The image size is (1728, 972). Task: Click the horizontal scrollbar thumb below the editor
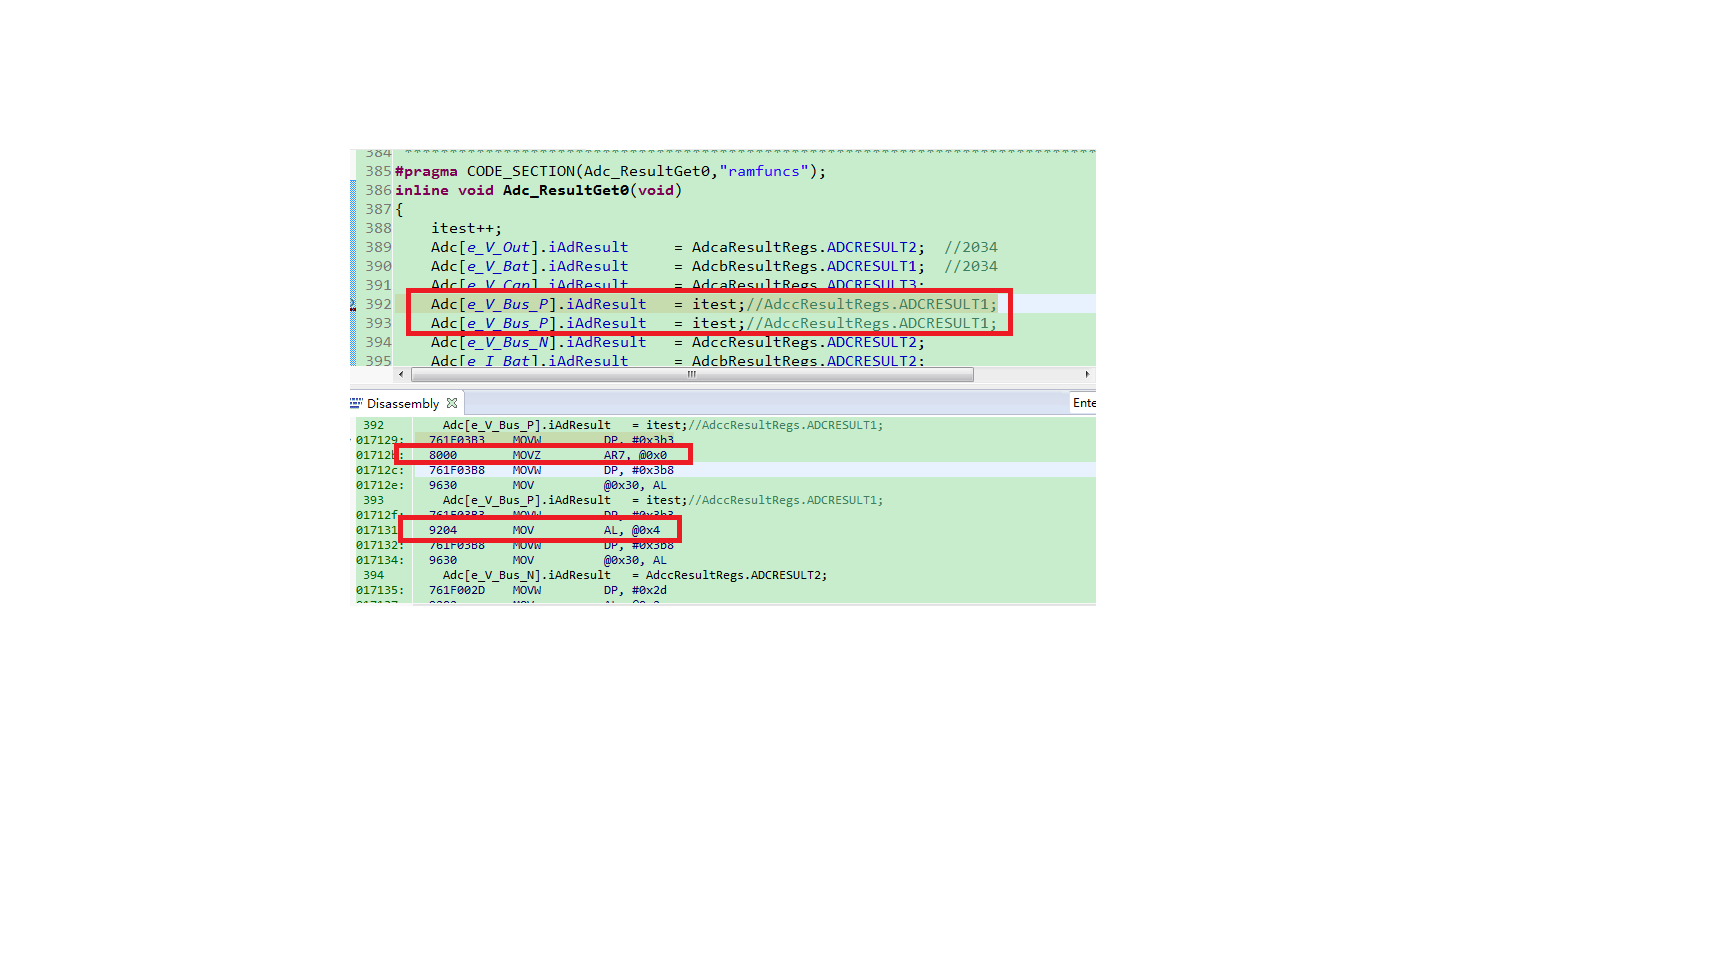coord(691,374)
